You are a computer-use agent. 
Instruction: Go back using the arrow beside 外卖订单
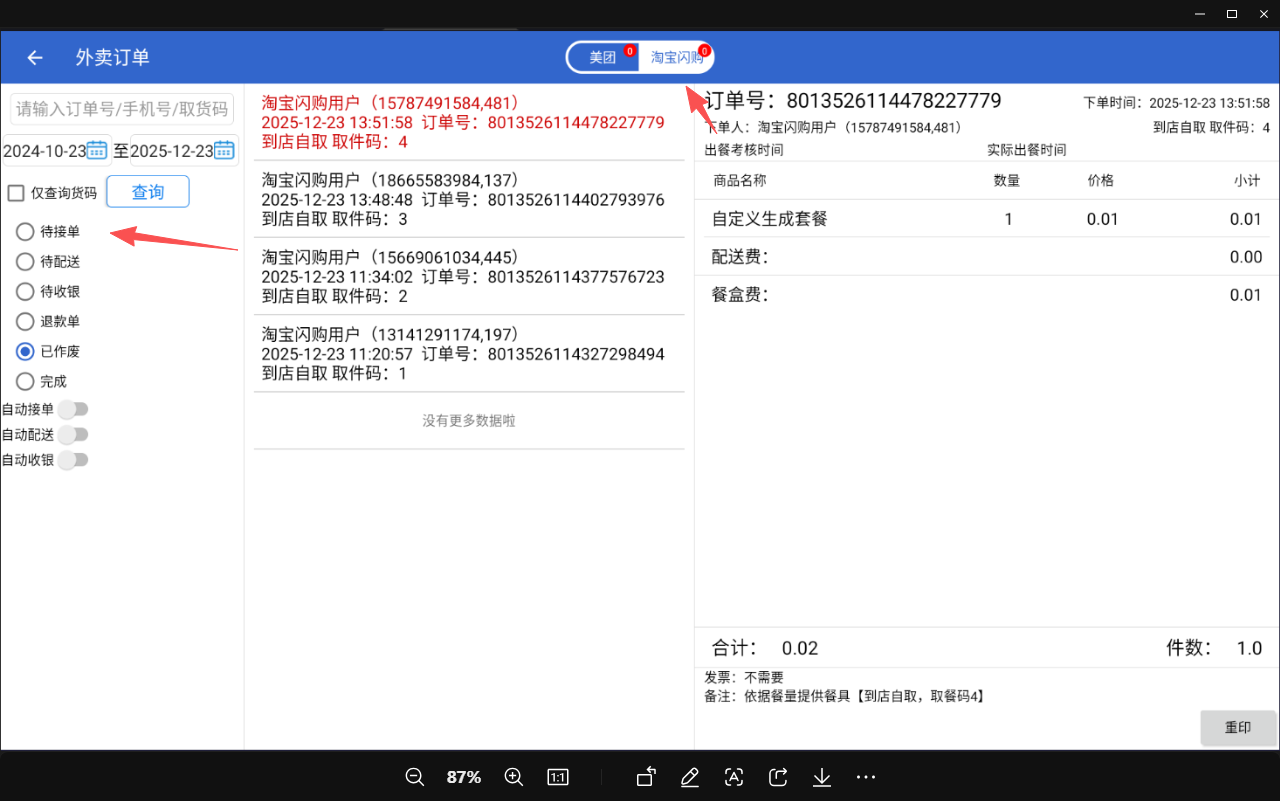coord(35,58)
